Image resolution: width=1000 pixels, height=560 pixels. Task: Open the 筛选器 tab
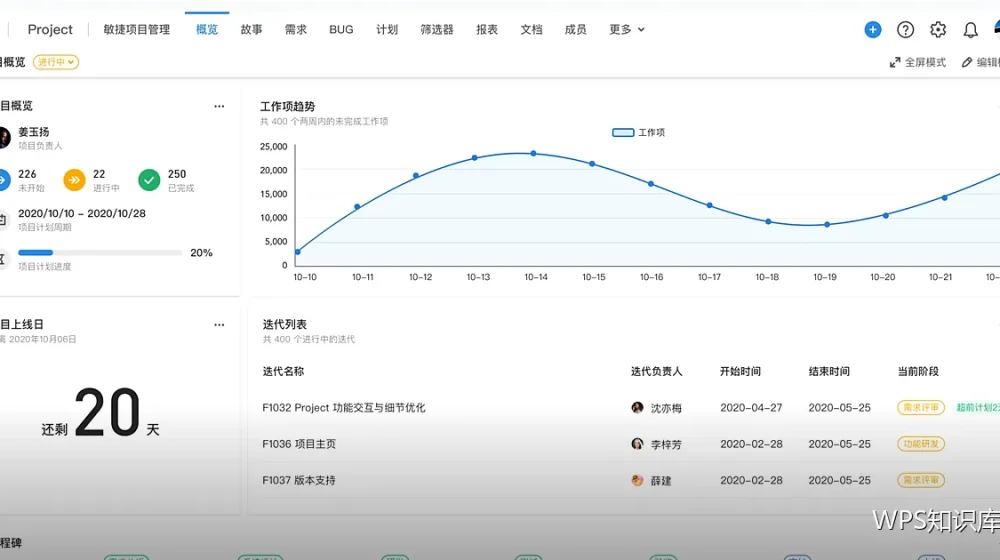coord(437,29)
